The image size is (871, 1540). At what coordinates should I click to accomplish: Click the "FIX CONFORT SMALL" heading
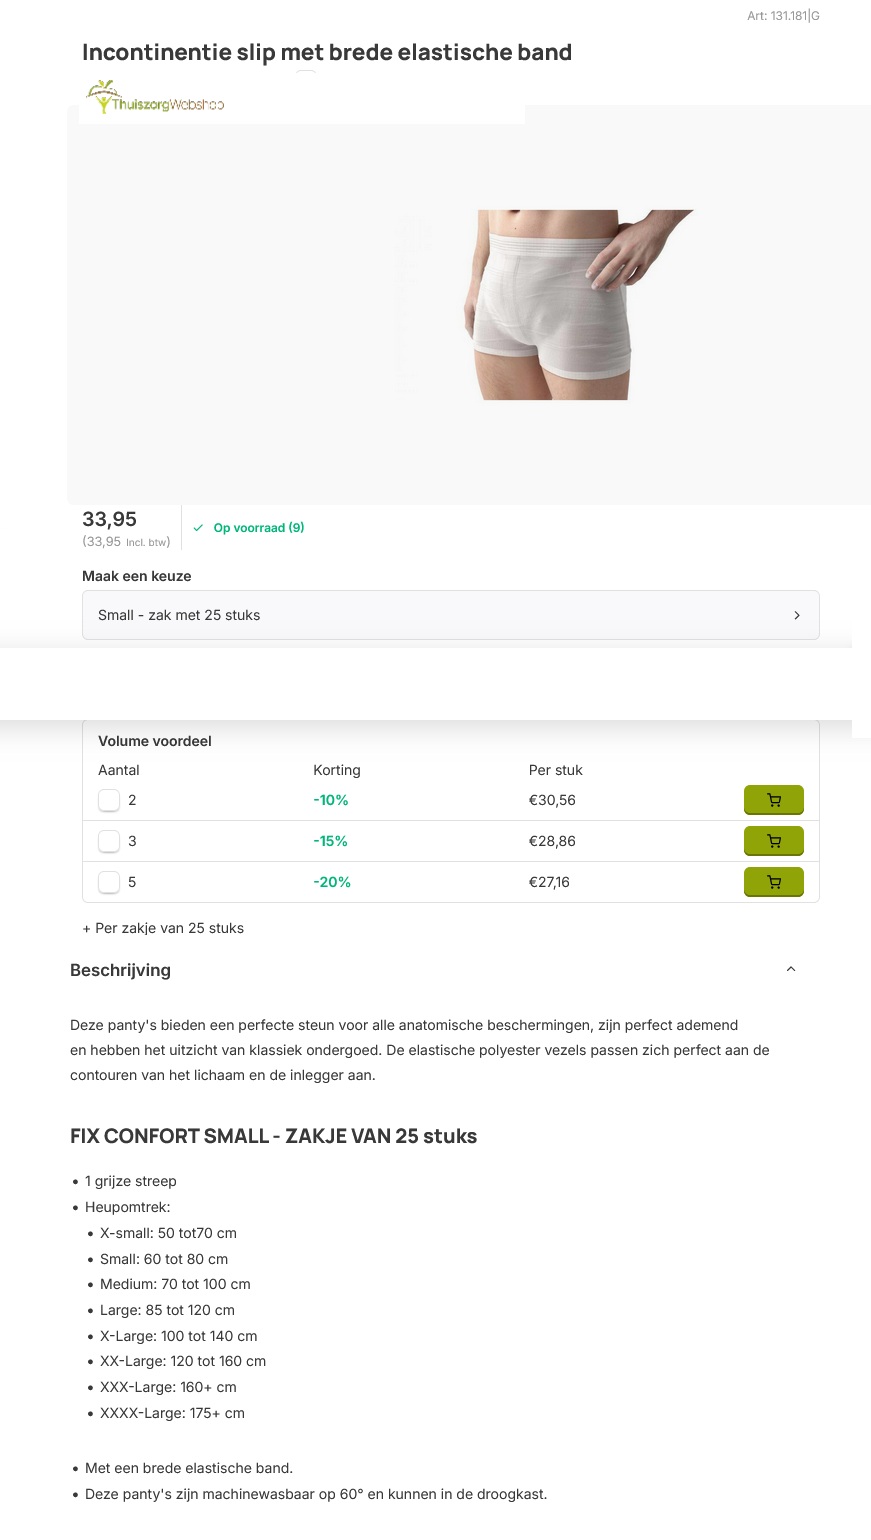(x=273, y=1136)
